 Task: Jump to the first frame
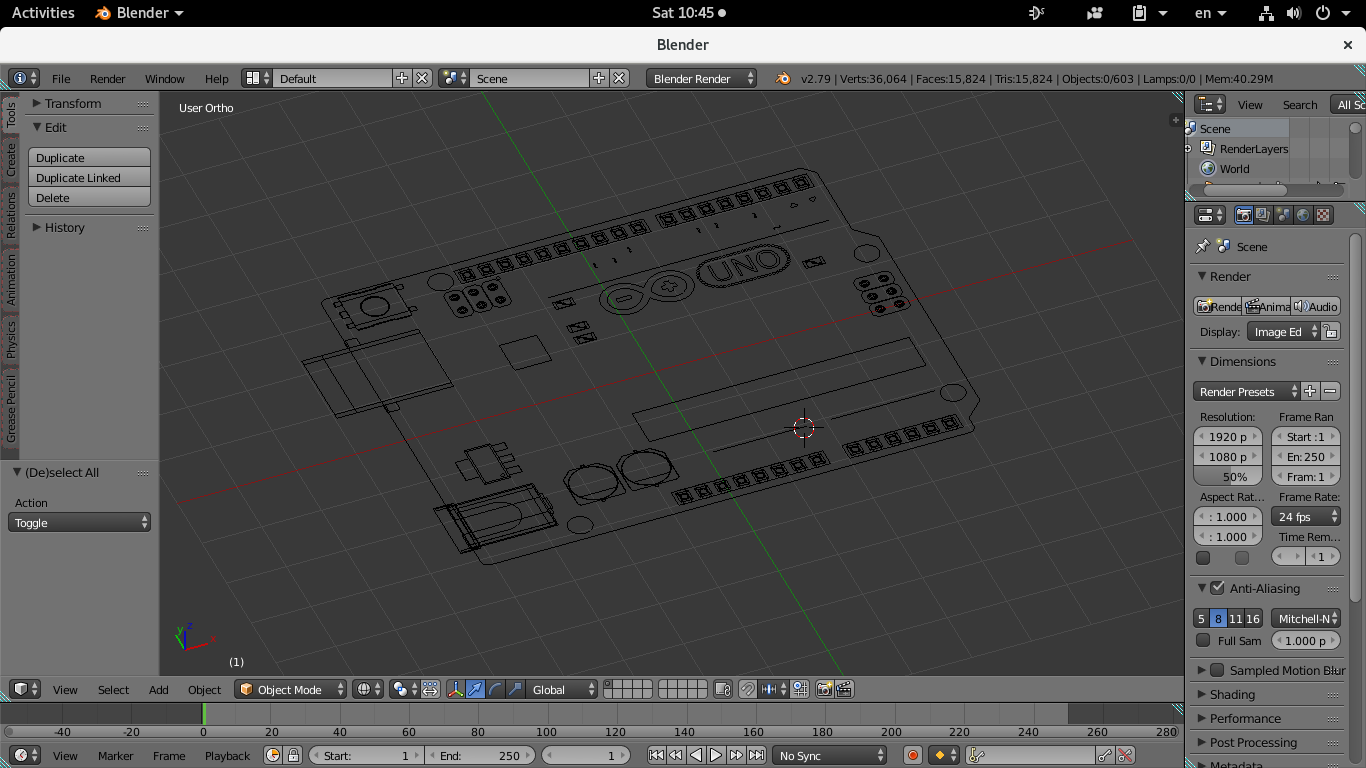(x=656, y=755)
